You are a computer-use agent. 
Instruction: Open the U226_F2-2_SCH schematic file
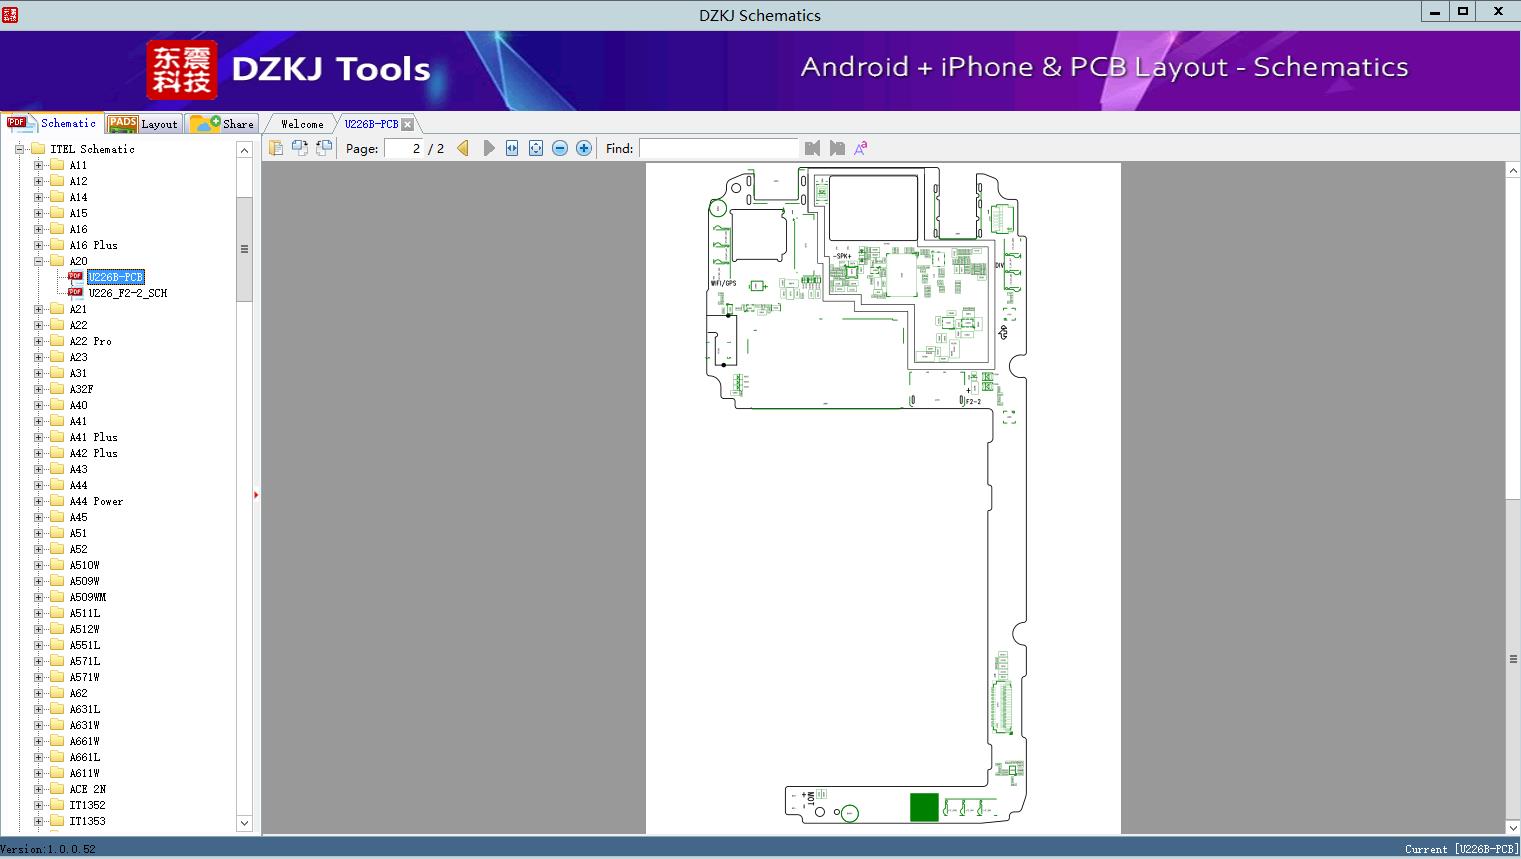coord(128,293)
